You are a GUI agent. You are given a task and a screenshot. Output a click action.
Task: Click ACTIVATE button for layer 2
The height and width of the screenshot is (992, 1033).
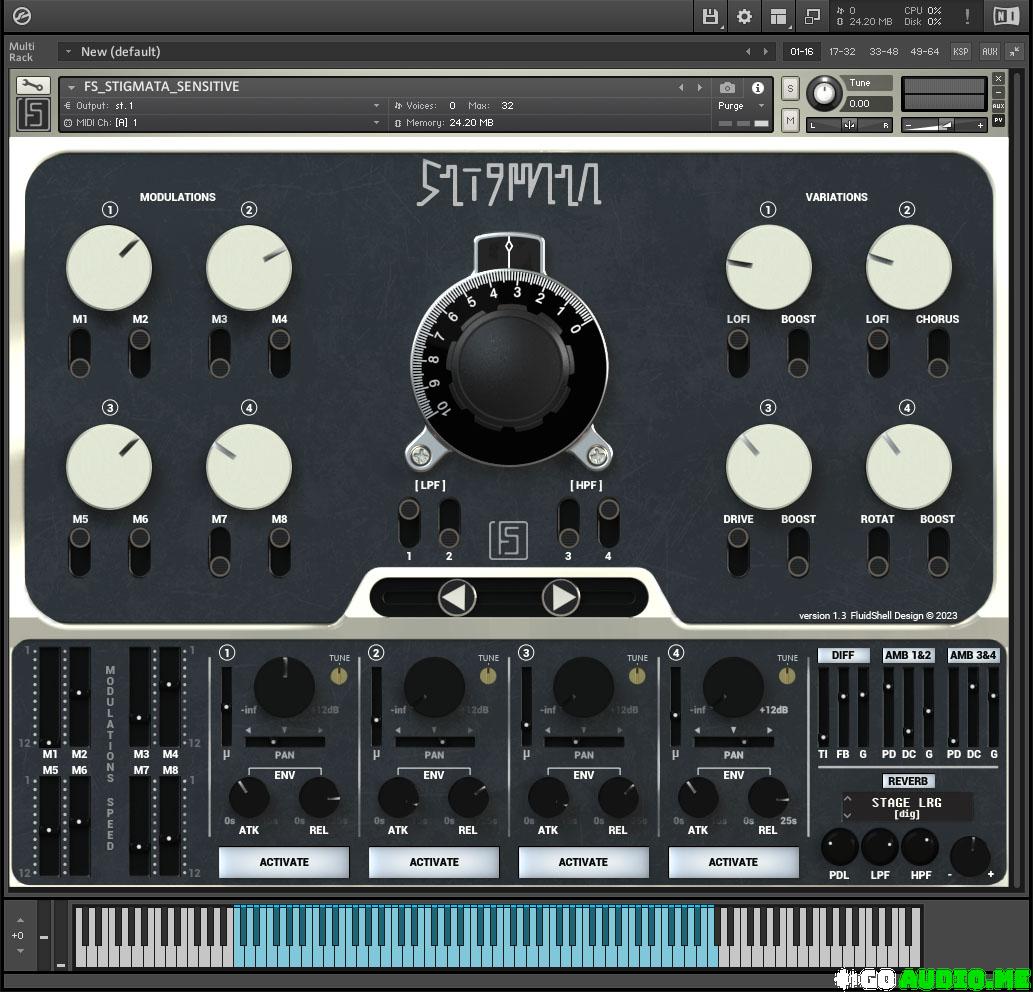(433, 862)
